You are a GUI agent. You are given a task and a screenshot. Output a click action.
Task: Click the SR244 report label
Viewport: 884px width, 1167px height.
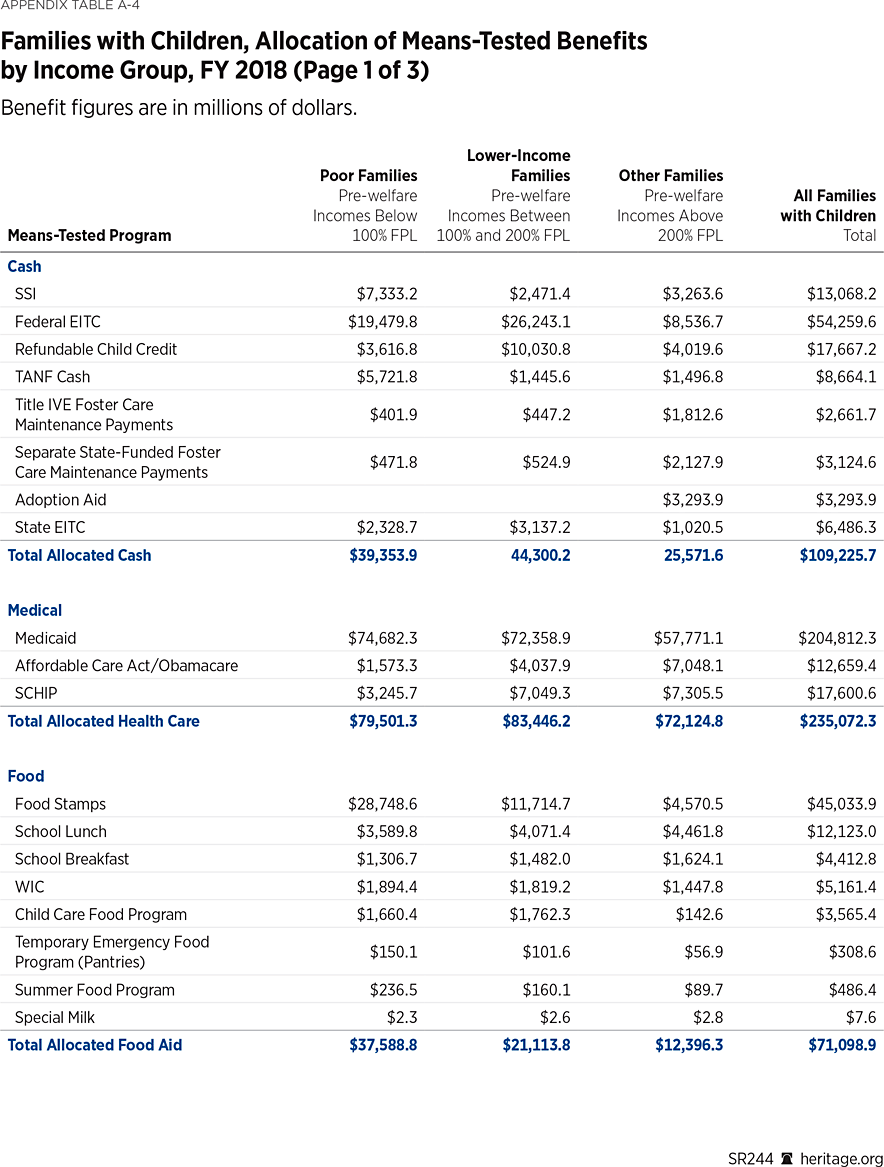[x=751, y=1158]
